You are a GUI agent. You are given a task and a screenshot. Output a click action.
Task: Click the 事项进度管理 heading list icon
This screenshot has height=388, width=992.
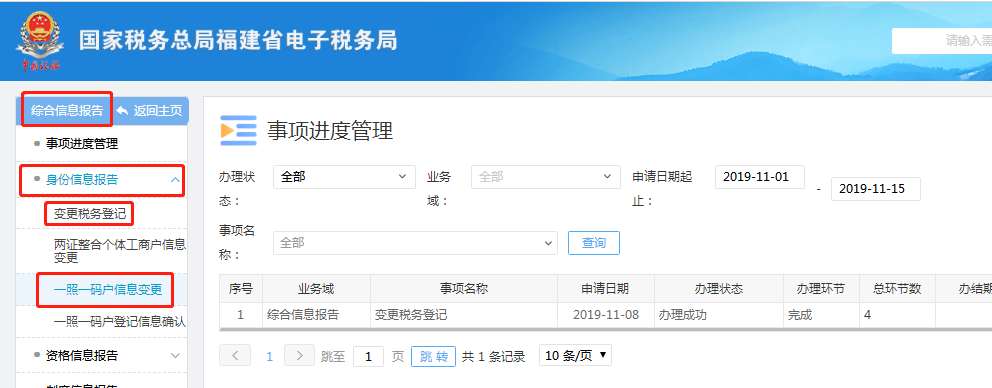tap(238, 130)
